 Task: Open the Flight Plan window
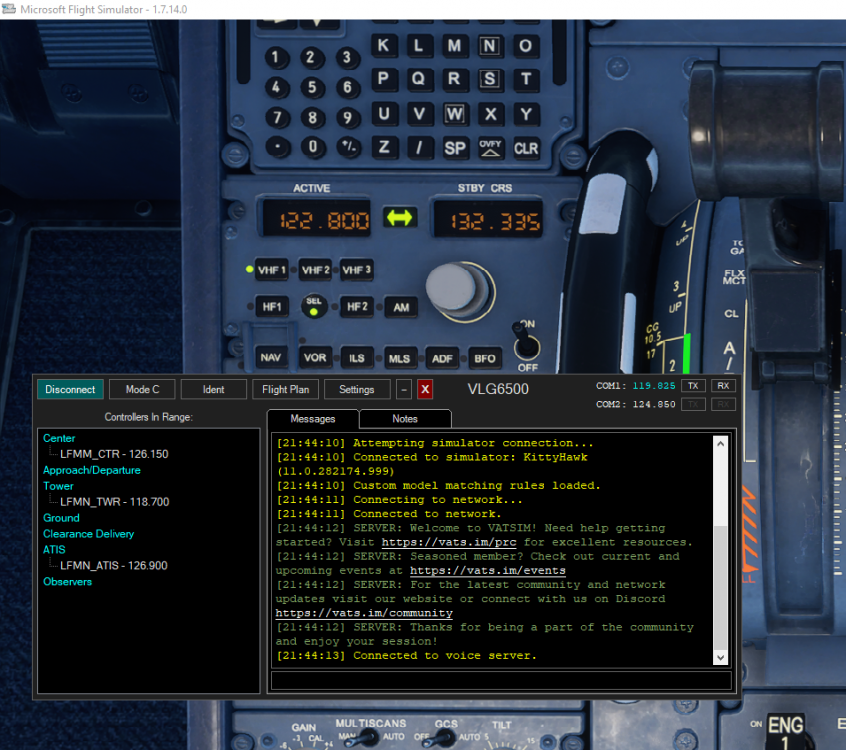tap(287, 389)
